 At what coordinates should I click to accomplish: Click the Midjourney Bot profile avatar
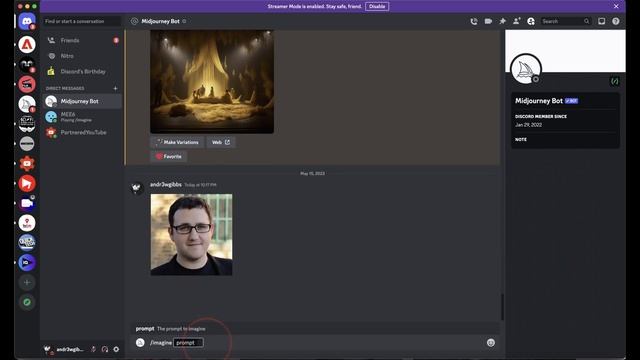point(526,69)
